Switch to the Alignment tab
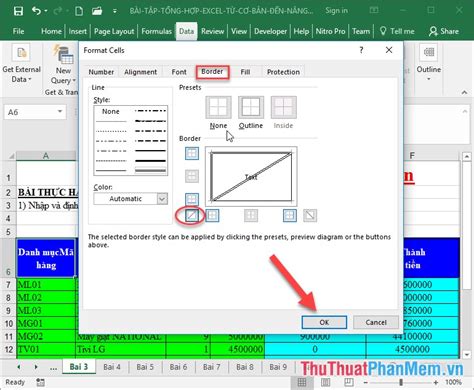This screenshot has width=474, height=390. [140, 72]
